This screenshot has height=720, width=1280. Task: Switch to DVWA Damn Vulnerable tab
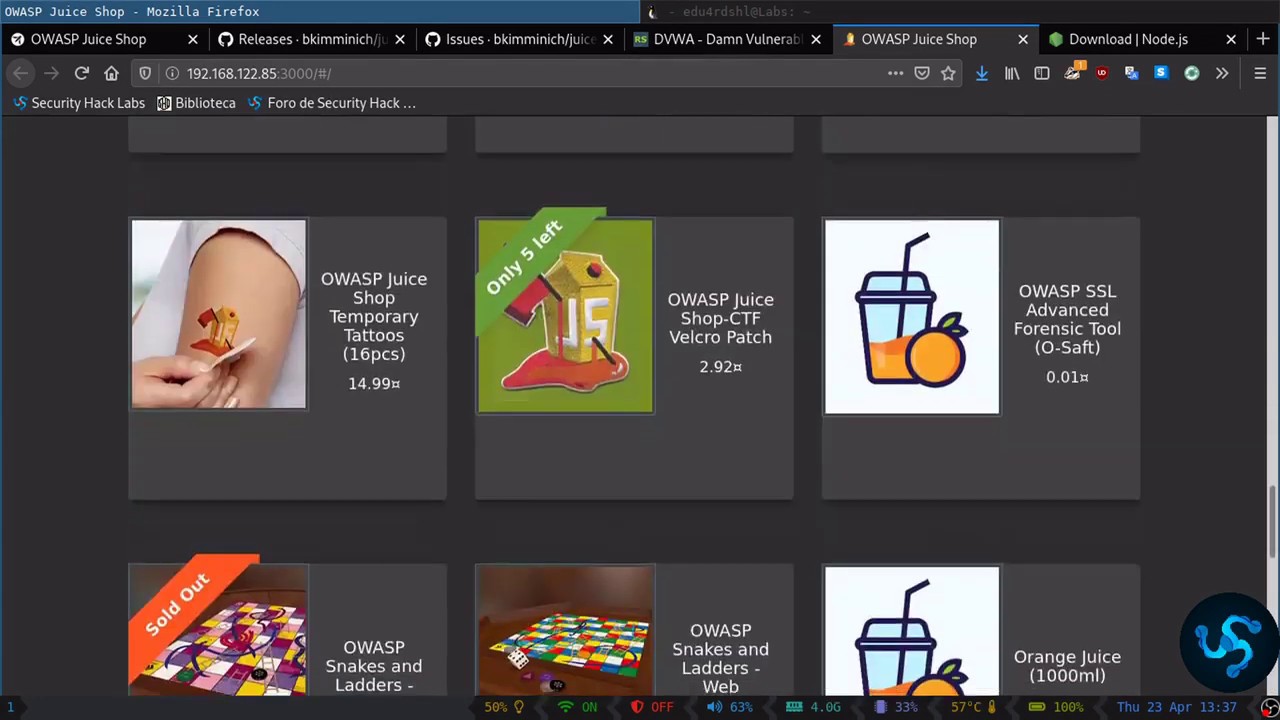(728, 39)
